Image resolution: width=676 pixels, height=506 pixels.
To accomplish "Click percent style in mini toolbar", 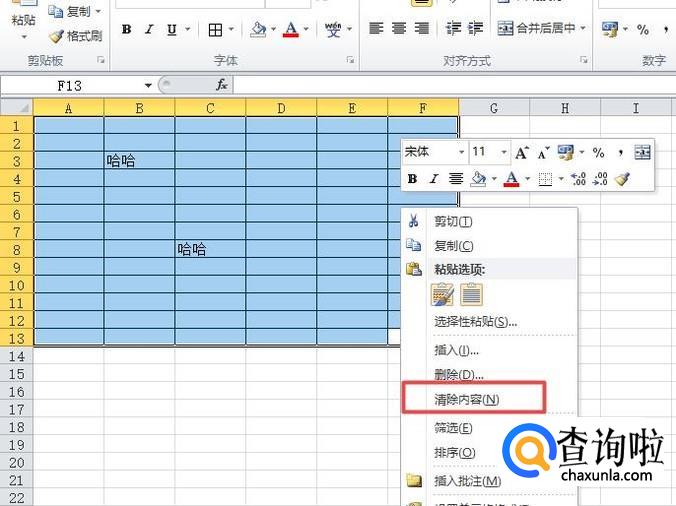I will point(598,152).
